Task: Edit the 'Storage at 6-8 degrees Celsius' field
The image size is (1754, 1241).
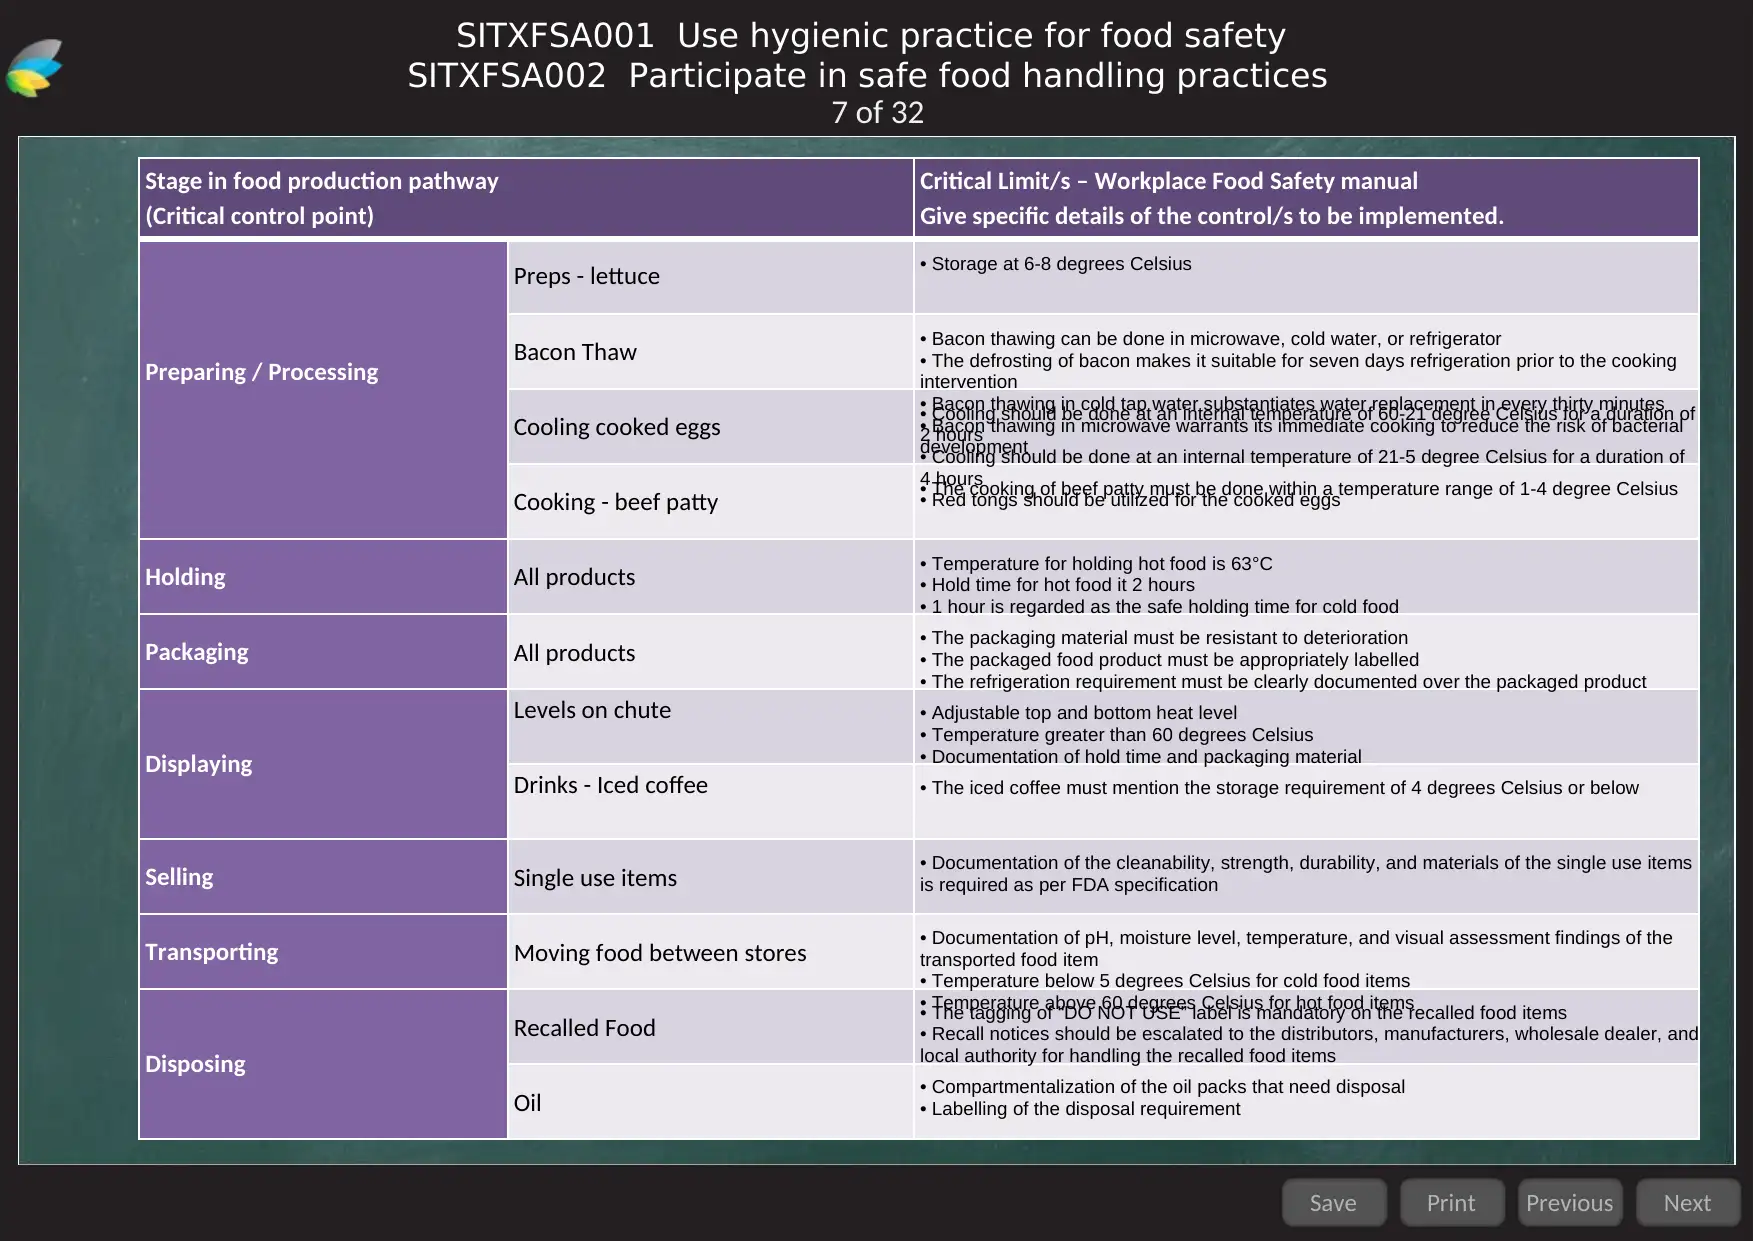Action: click(x=1306, y=277)
